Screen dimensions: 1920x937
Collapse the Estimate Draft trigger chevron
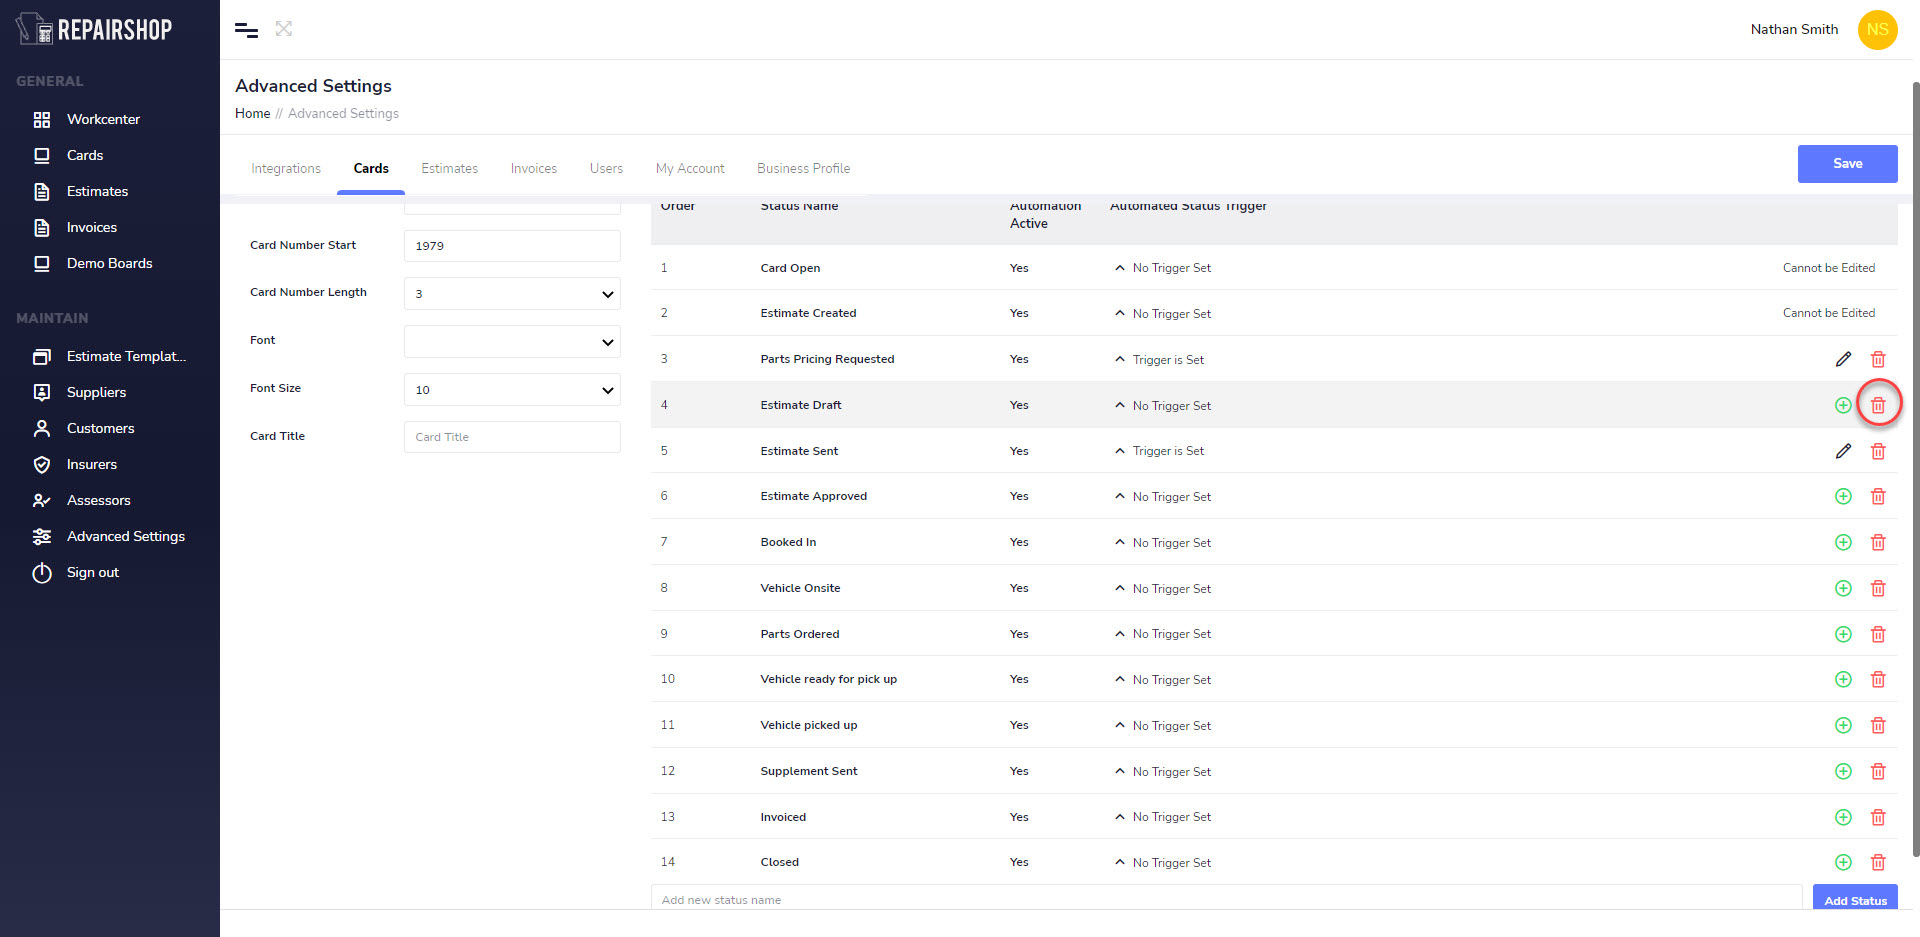1120,405
